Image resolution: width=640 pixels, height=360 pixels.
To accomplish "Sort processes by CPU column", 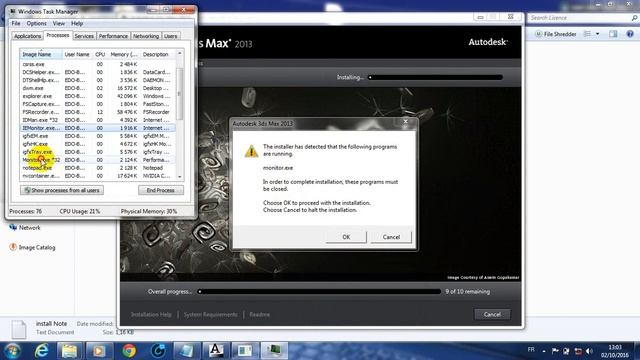I will click(100, 54).
